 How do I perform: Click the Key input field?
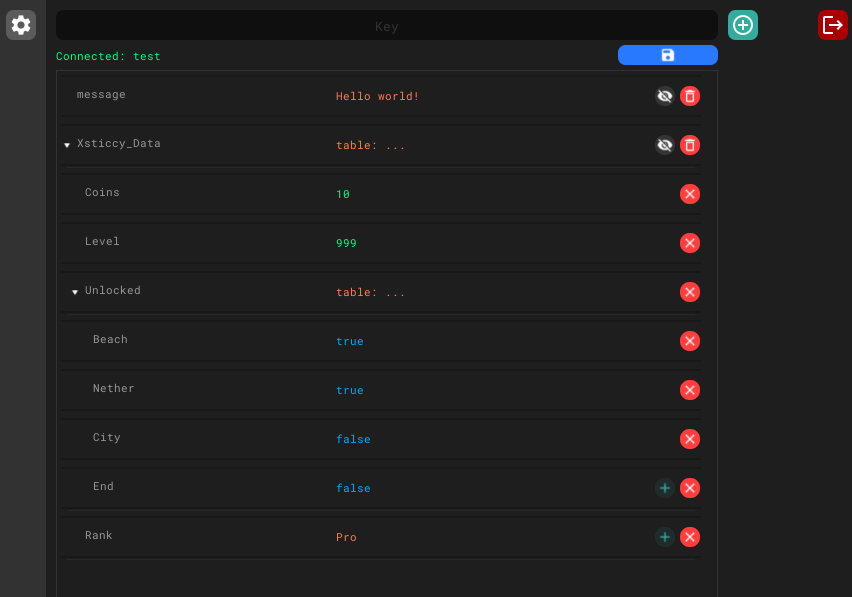pyautogui.click(x=386, y=26)
